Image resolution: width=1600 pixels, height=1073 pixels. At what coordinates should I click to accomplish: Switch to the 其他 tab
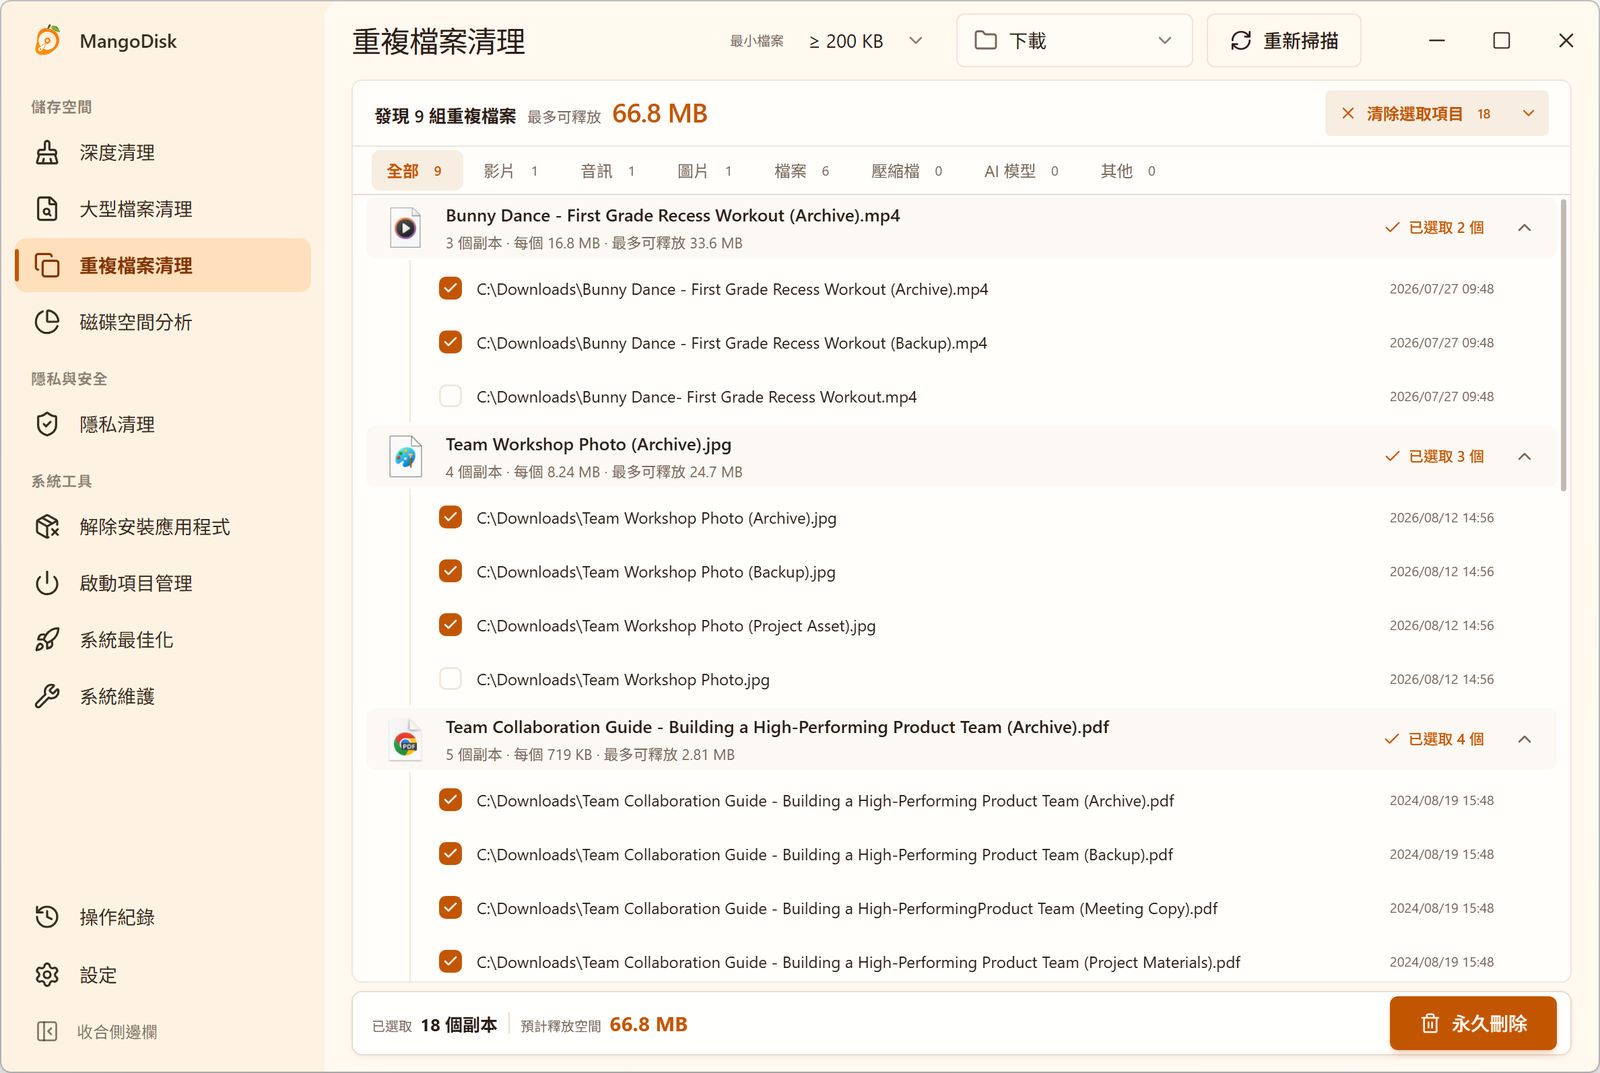click(x=1128, y=171)
